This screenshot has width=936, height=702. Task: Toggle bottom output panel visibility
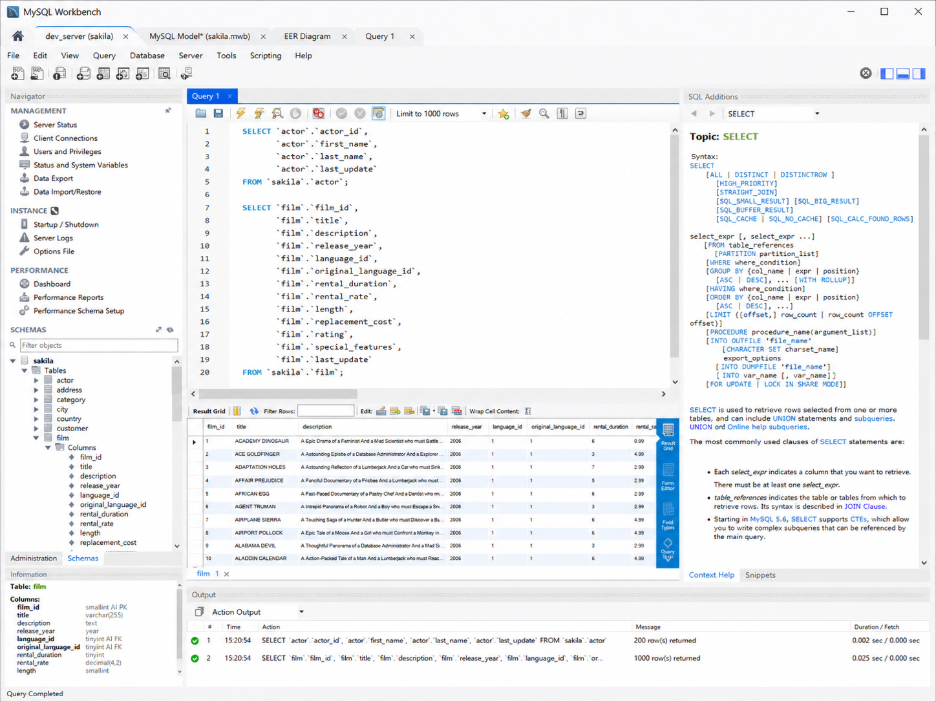903,73
